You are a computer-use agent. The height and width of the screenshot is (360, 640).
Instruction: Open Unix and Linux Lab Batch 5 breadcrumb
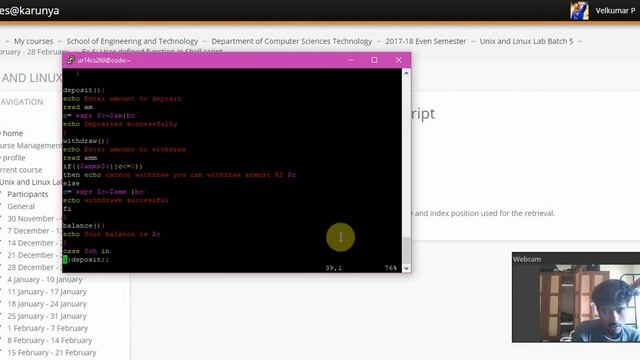pos(526,41)
